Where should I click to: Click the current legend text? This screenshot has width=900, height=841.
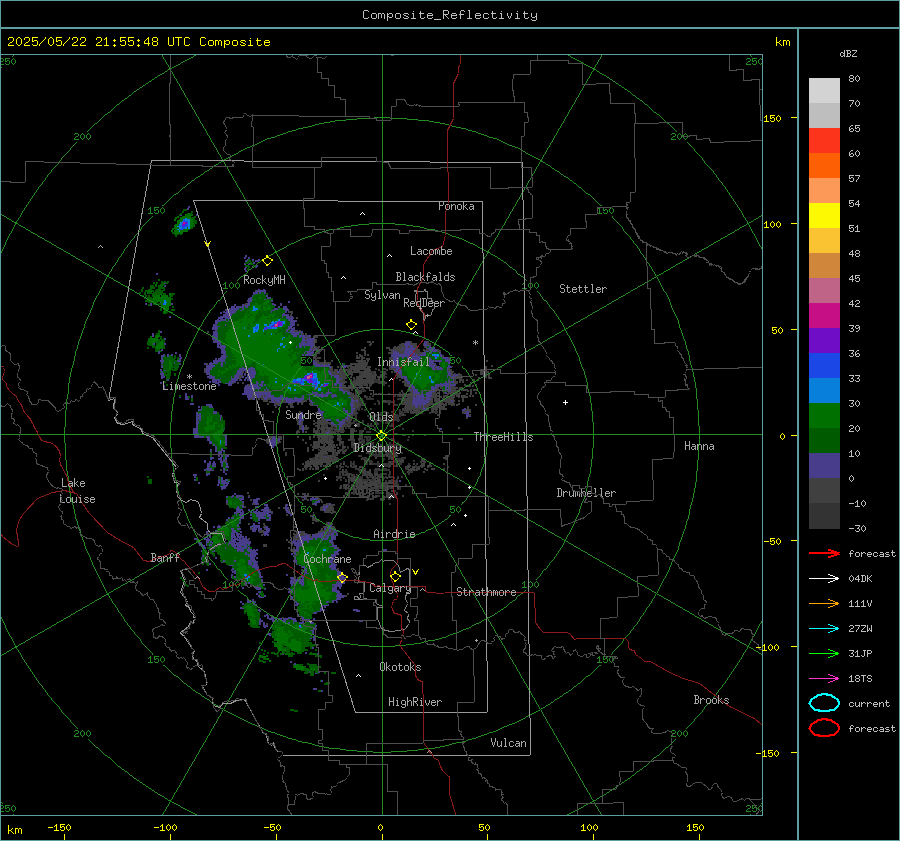(x=869, y=703)
